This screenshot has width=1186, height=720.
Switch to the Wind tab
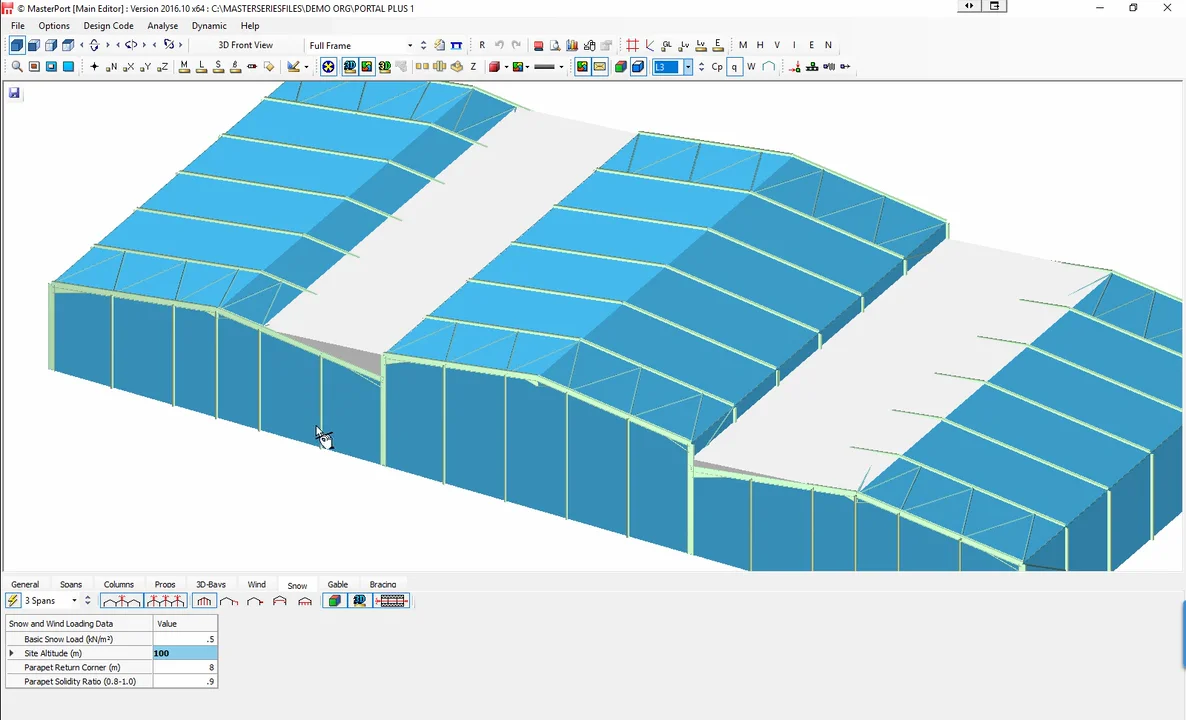tap(257, 585)
